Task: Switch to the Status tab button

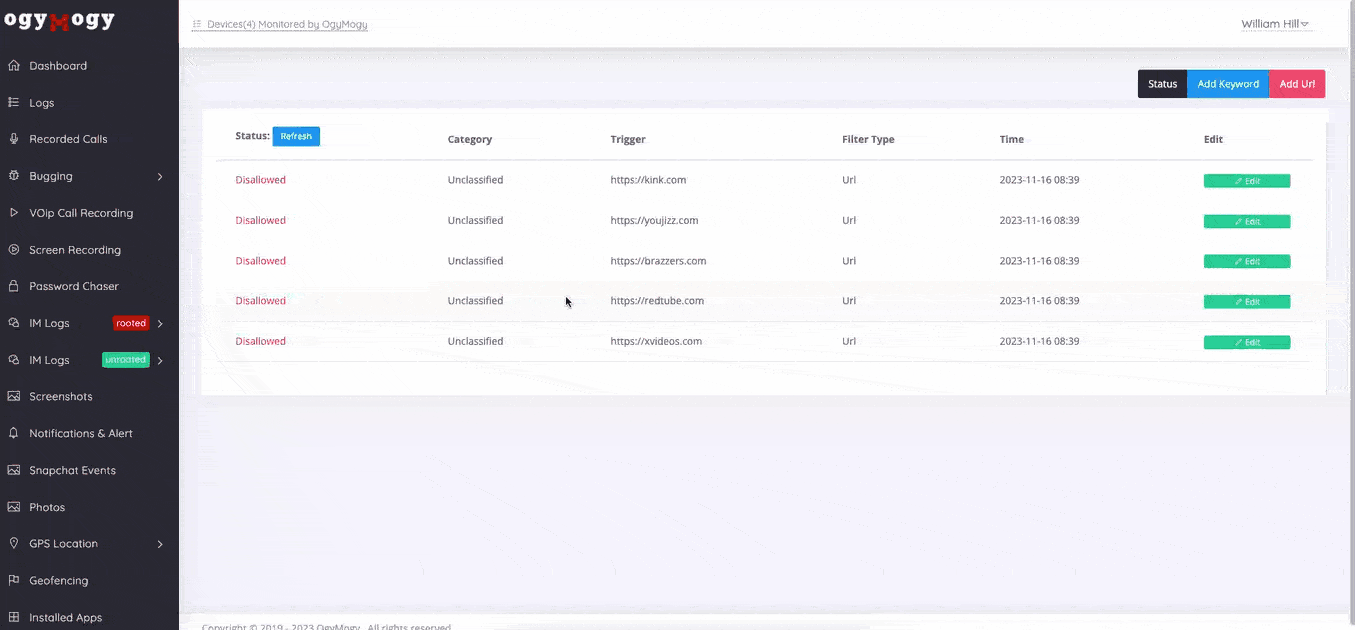Action: click(1162, 84)
